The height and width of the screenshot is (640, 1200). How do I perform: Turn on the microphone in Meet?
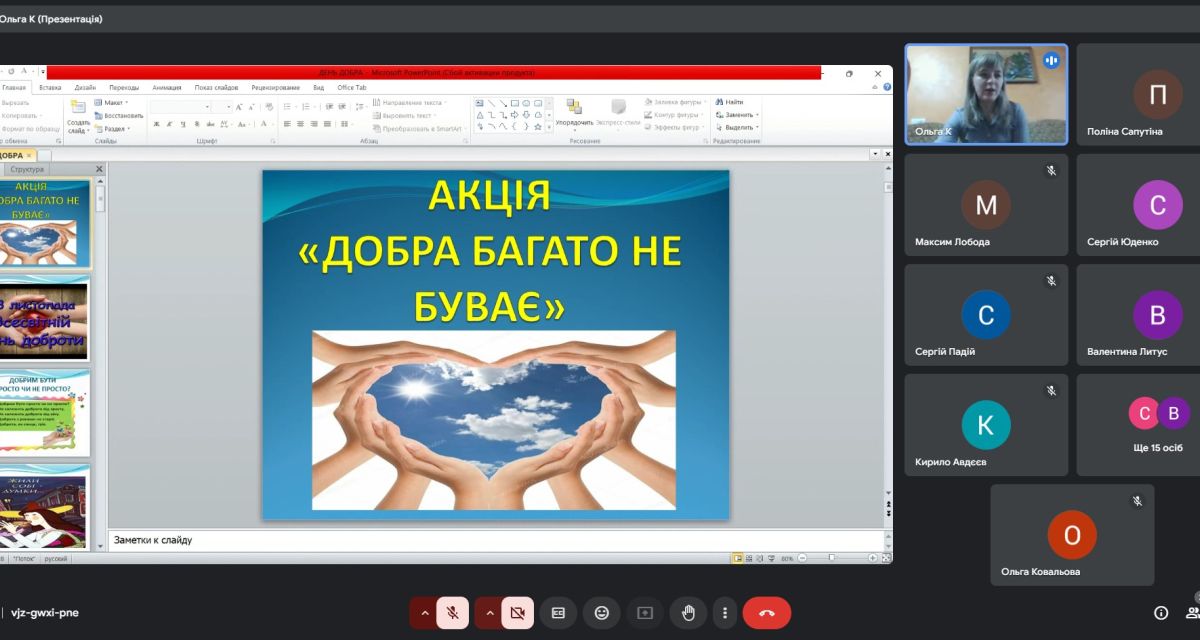pos(453,613)
